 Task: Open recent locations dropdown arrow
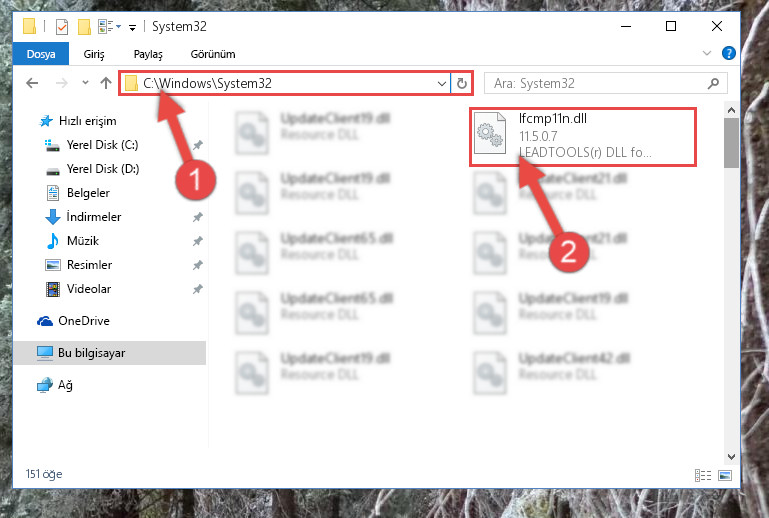pos(85,82)
